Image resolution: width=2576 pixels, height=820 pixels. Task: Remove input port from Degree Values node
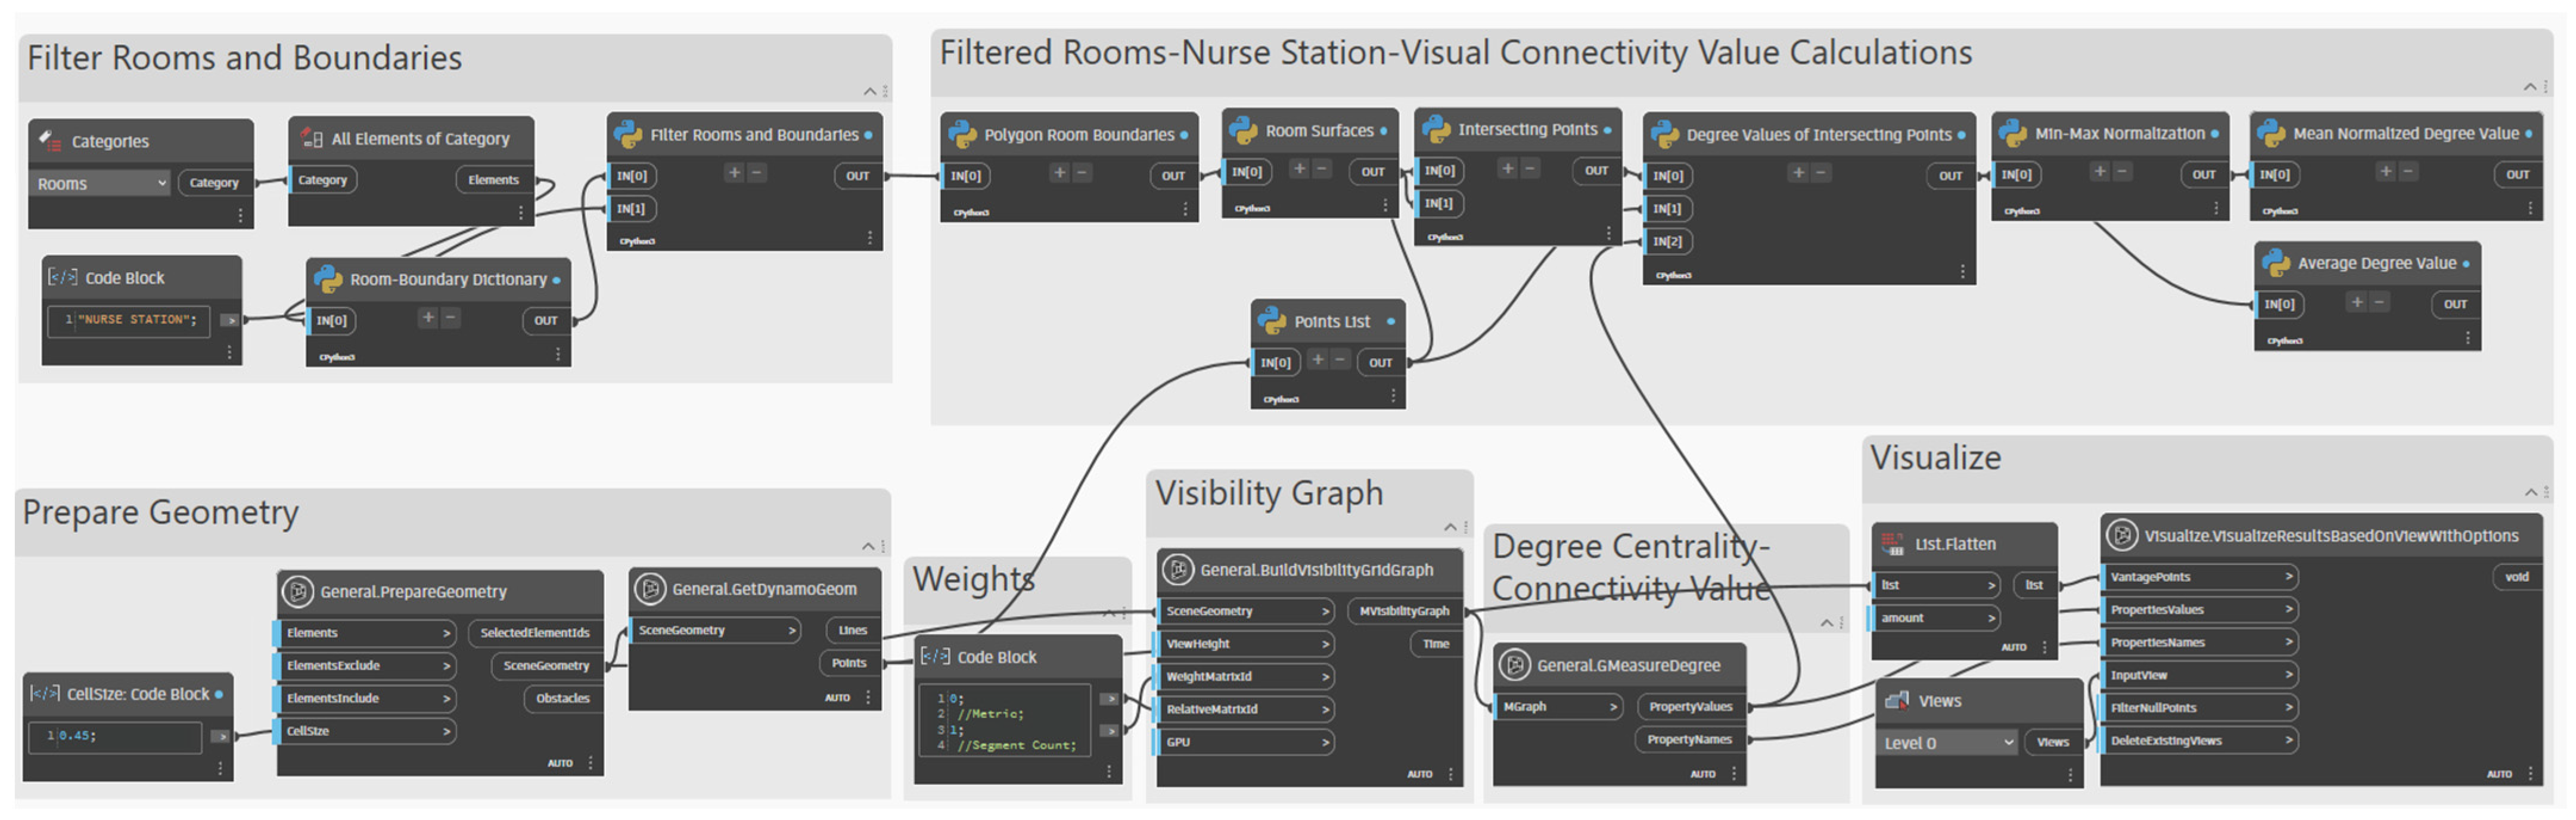pos(1820,173)
